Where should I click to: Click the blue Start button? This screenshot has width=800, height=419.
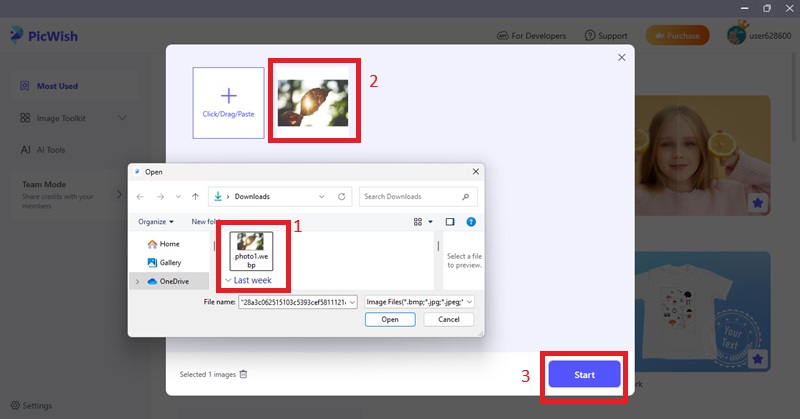[x=584, y=375]
